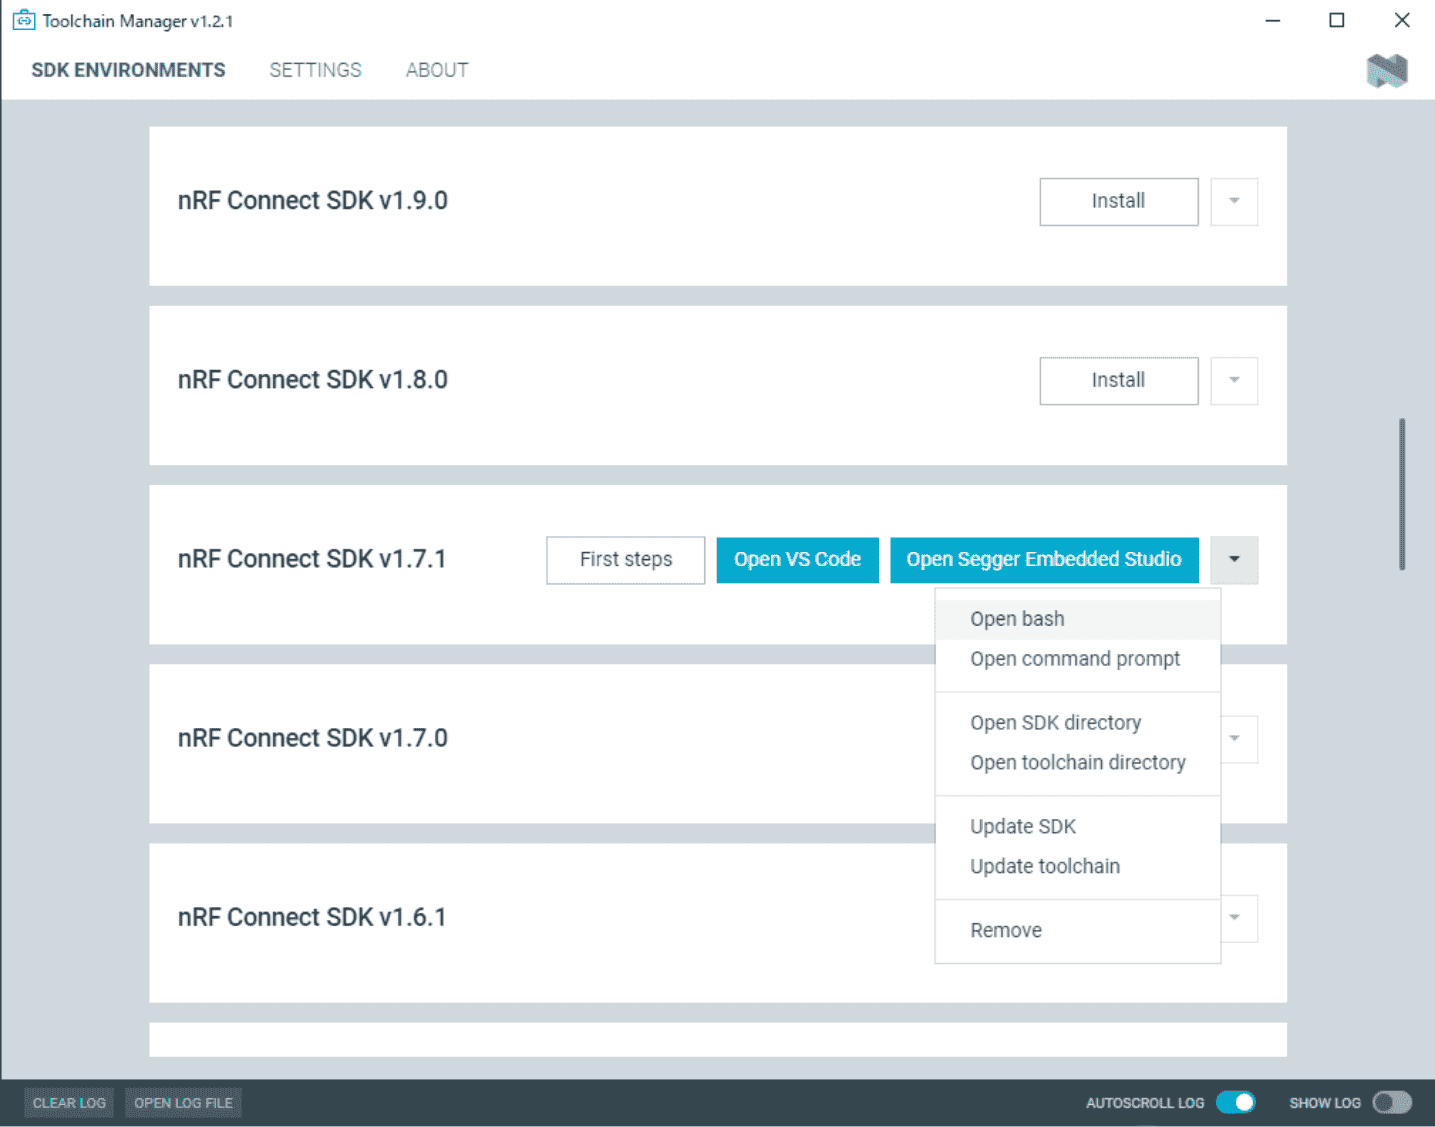The image size is (1435, 1127).
Task: Select Update SDK from the menu
Action: pos(1023,826)
